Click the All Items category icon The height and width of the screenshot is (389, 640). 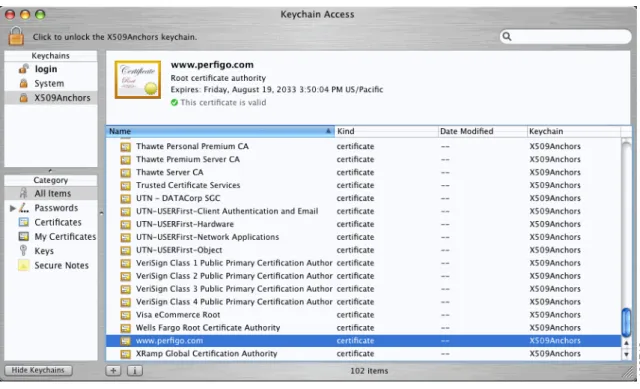click(x=24, y=193)
